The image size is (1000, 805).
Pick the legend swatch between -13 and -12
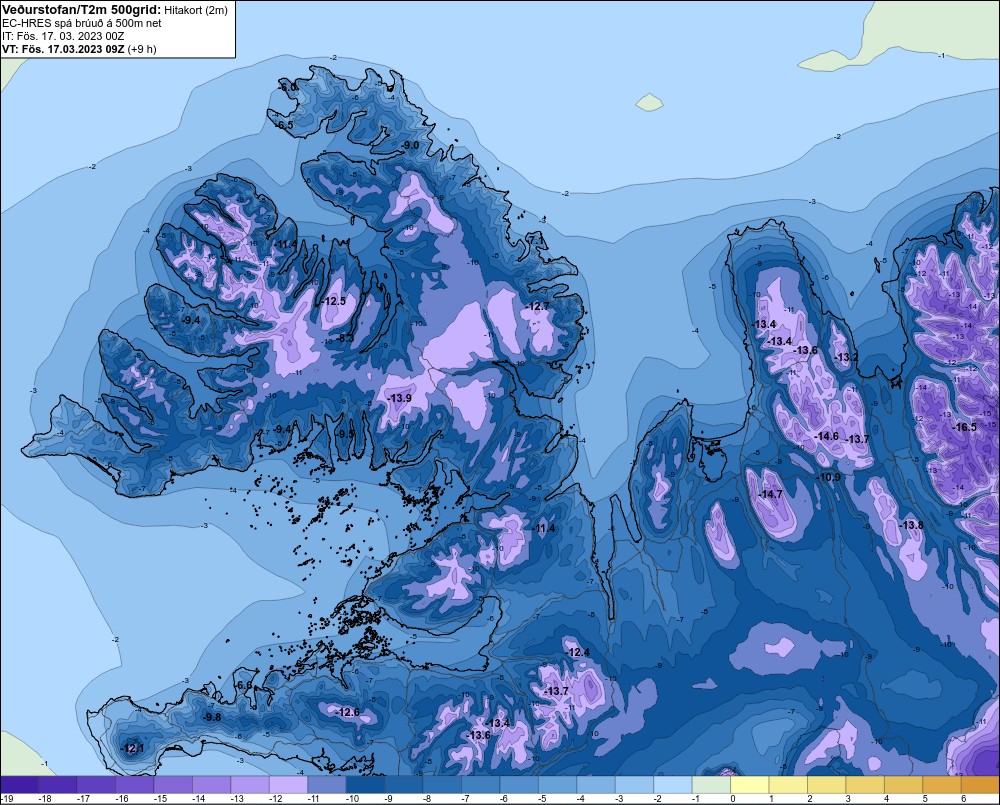coord(250,785)
